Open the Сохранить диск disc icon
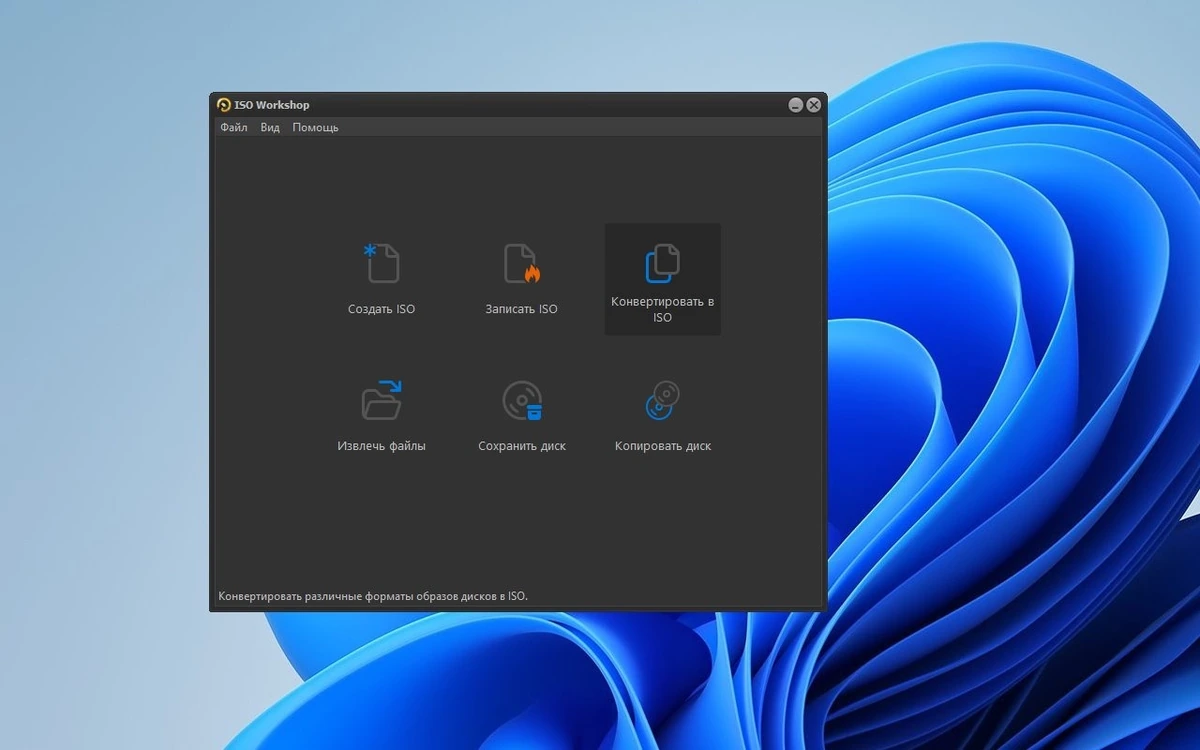 pos(522,400)
